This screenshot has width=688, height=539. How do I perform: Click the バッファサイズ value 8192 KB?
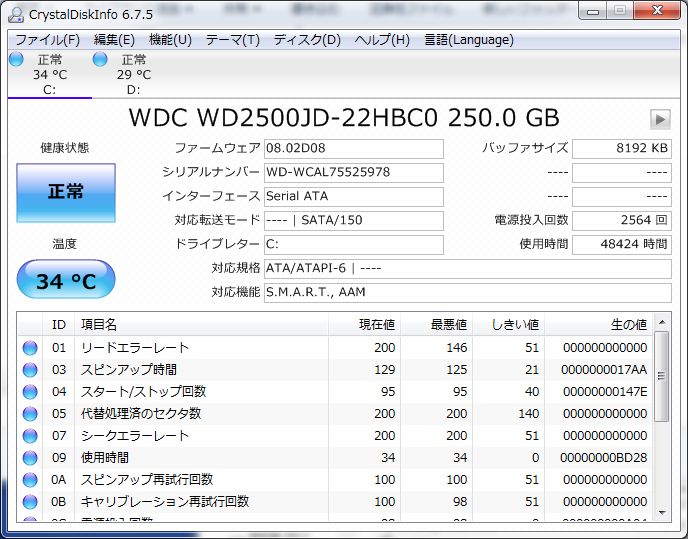[622, 148]
